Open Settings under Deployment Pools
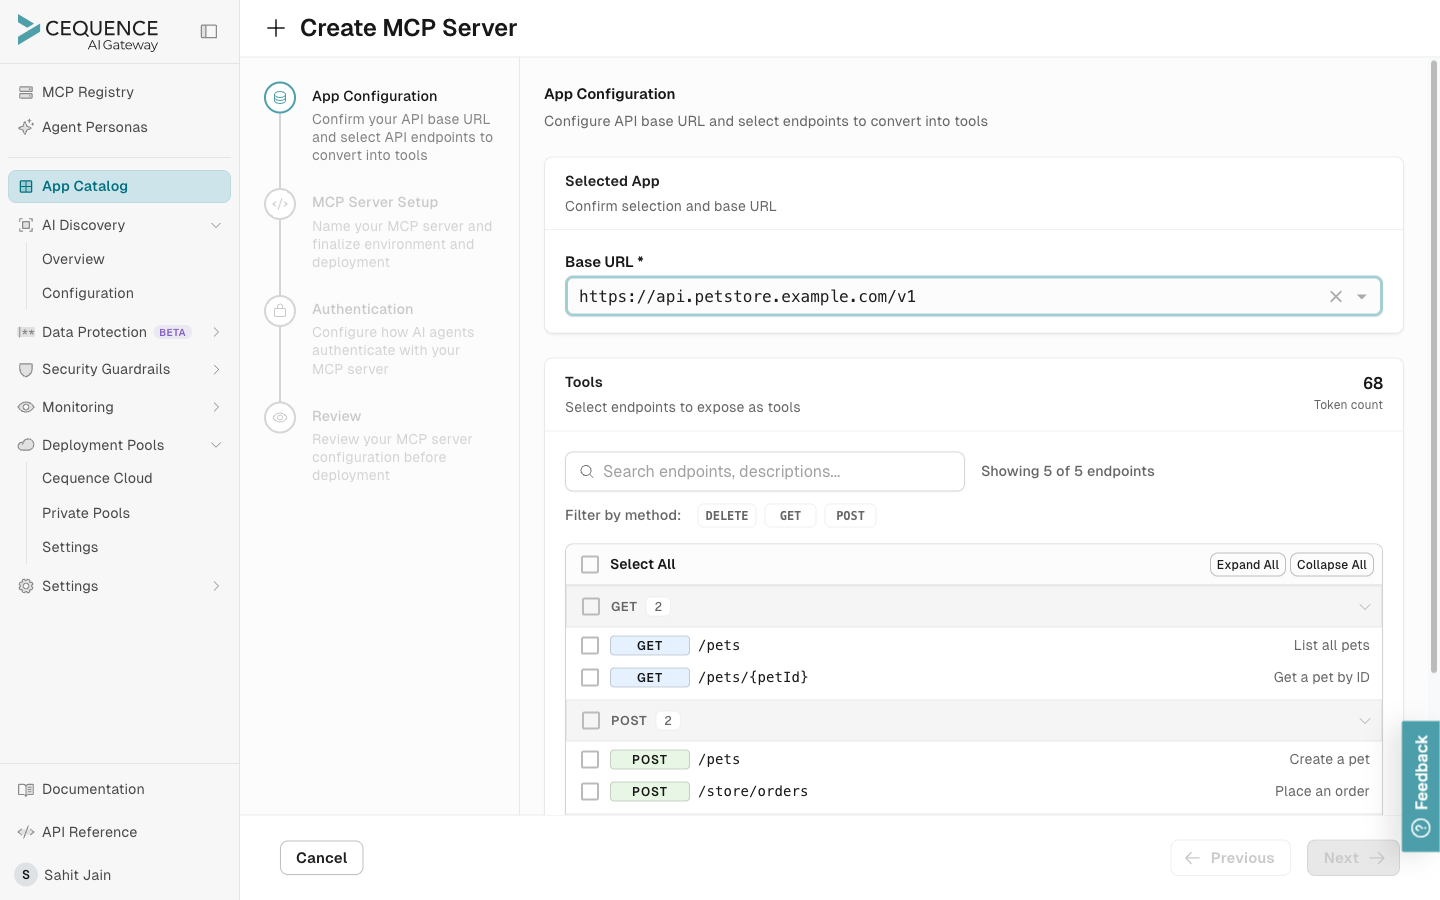1440x900 pixels. coord(70,547)
